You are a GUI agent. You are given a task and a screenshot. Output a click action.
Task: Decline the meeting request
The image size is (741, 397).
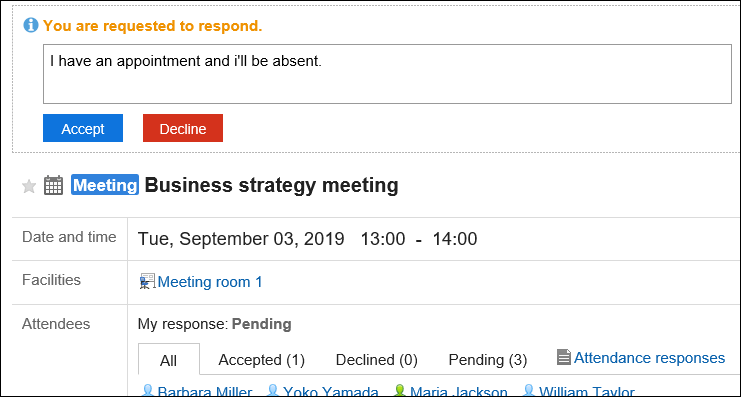coord(183,128)
